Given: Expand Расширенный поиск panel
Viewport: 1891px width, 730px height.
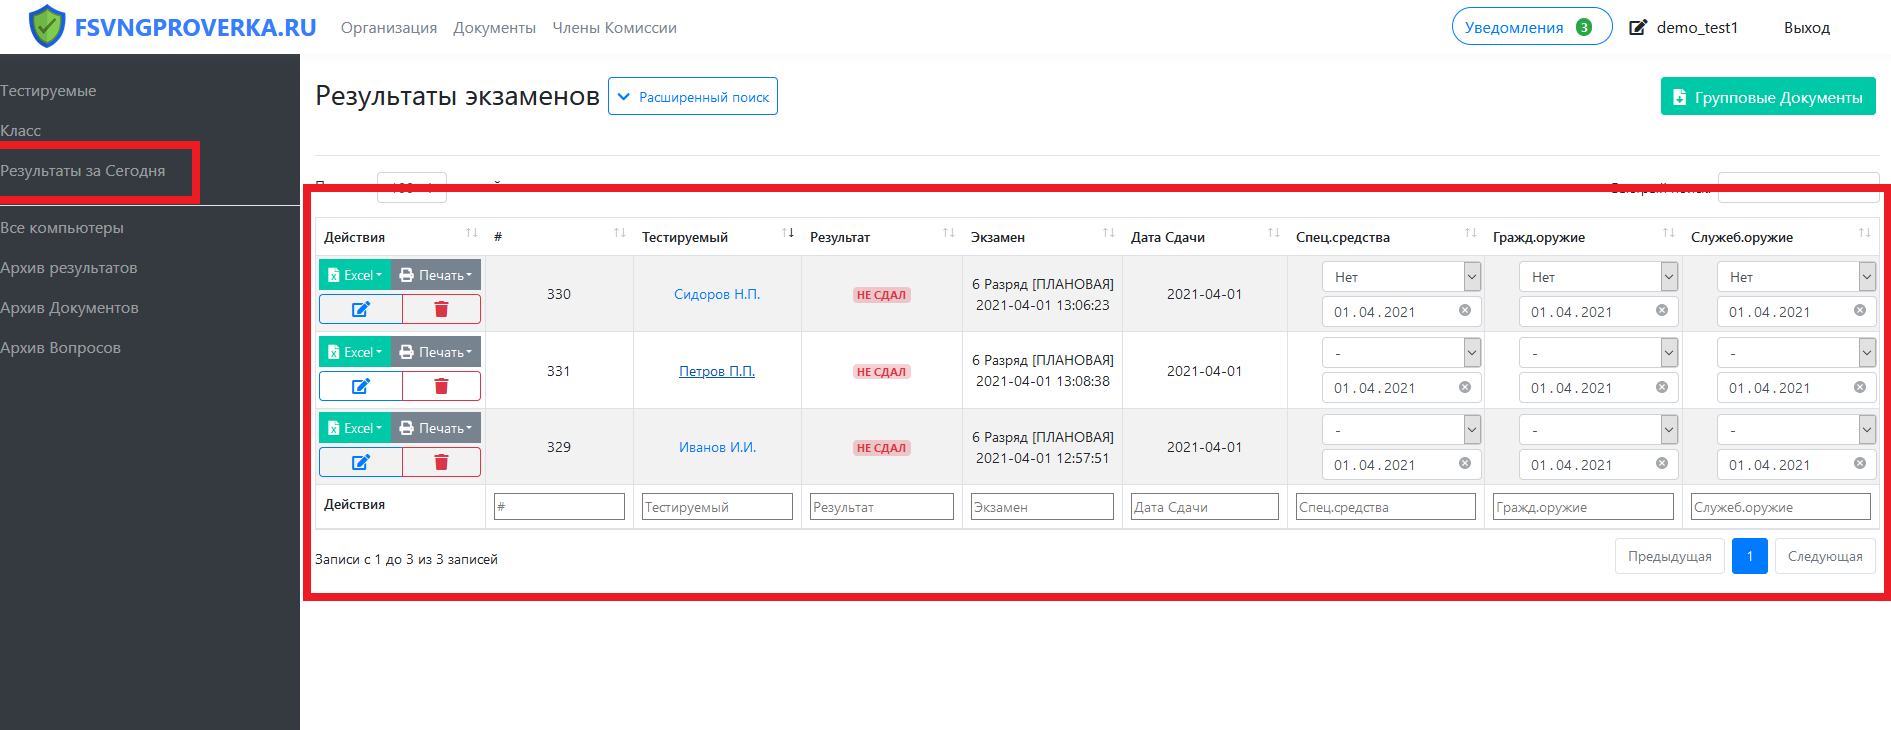Looking at the screenshot, I should click(693, 97).
